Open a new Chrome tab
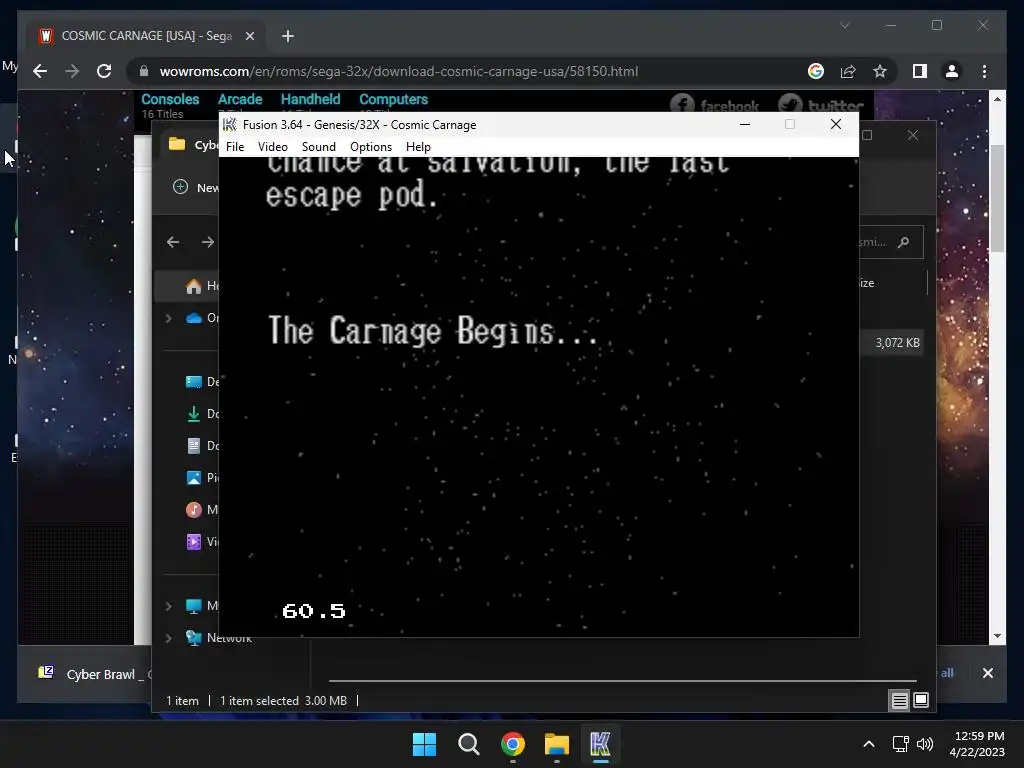1024x768 pixels. 288,36
